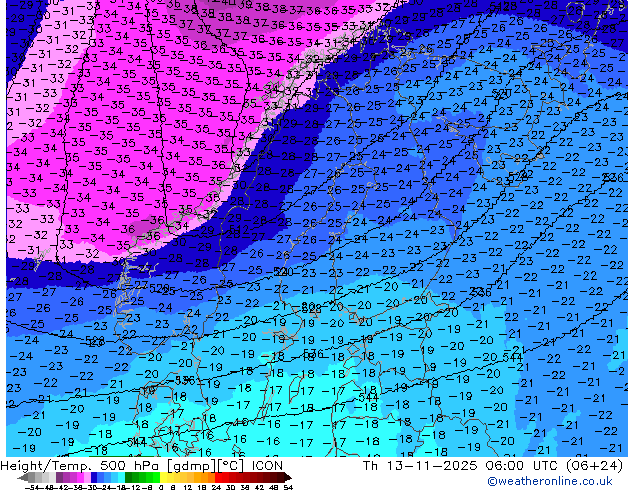Select the cyan swatch near -18 label

click(x=121, y=477)
